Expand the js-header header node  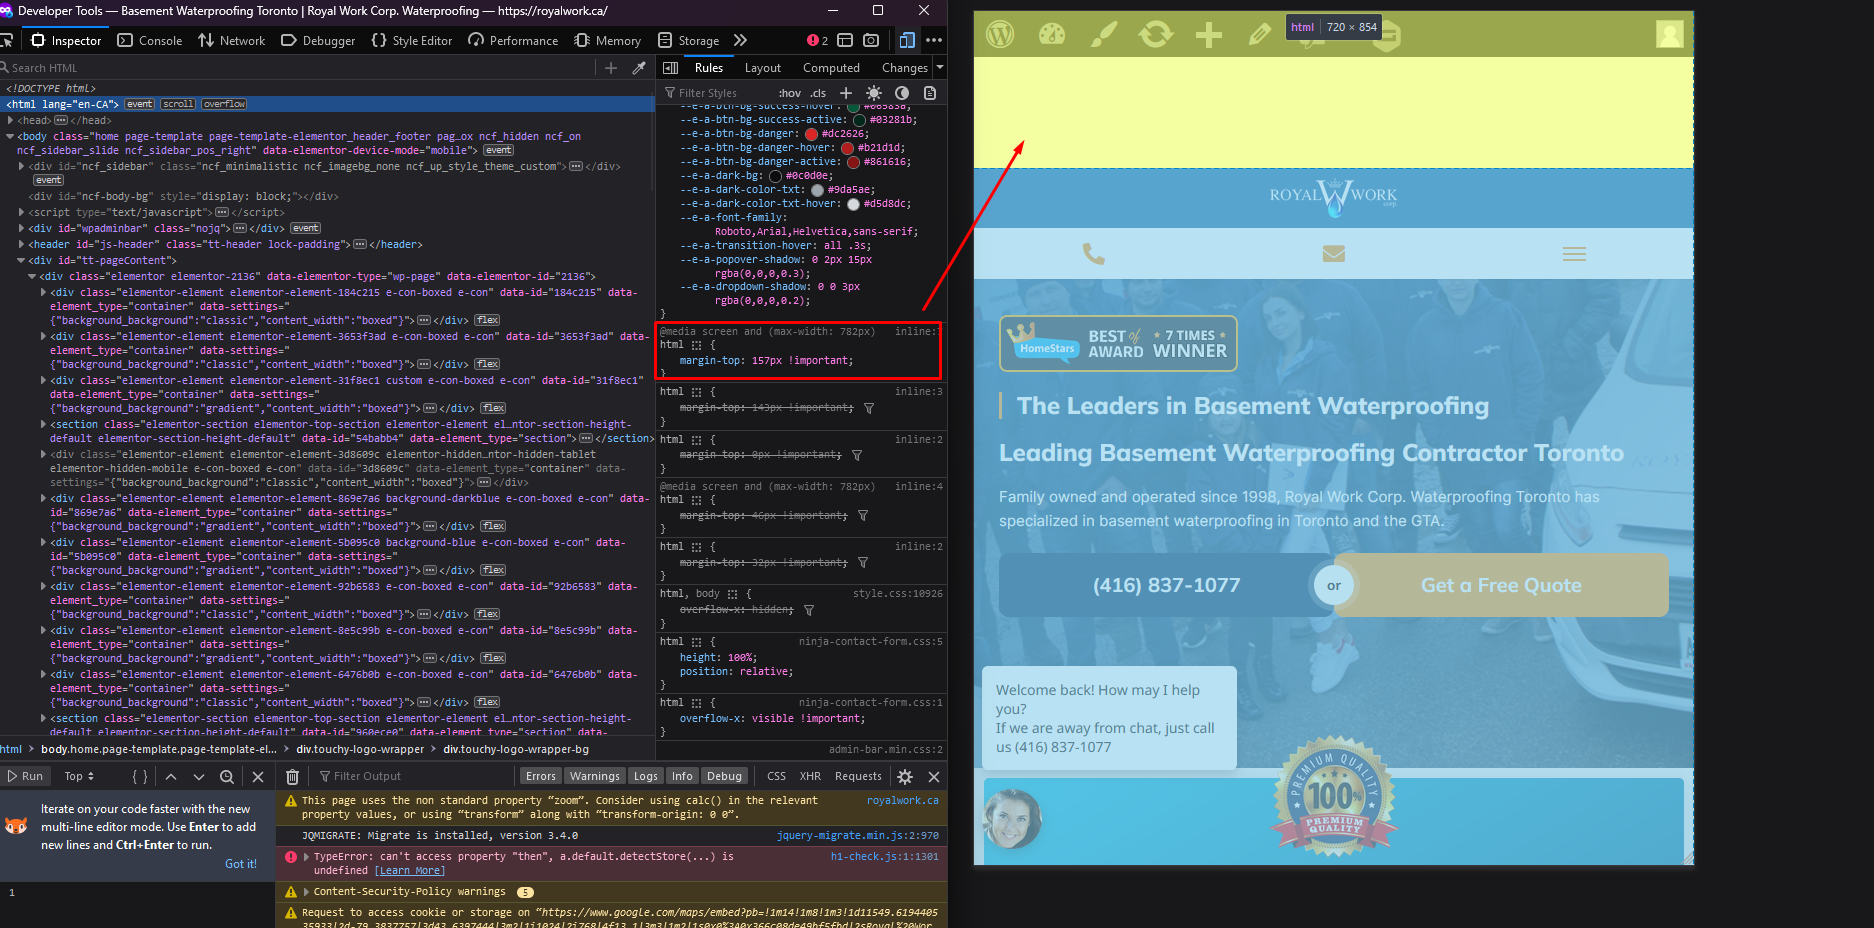[x=22, y=244]
